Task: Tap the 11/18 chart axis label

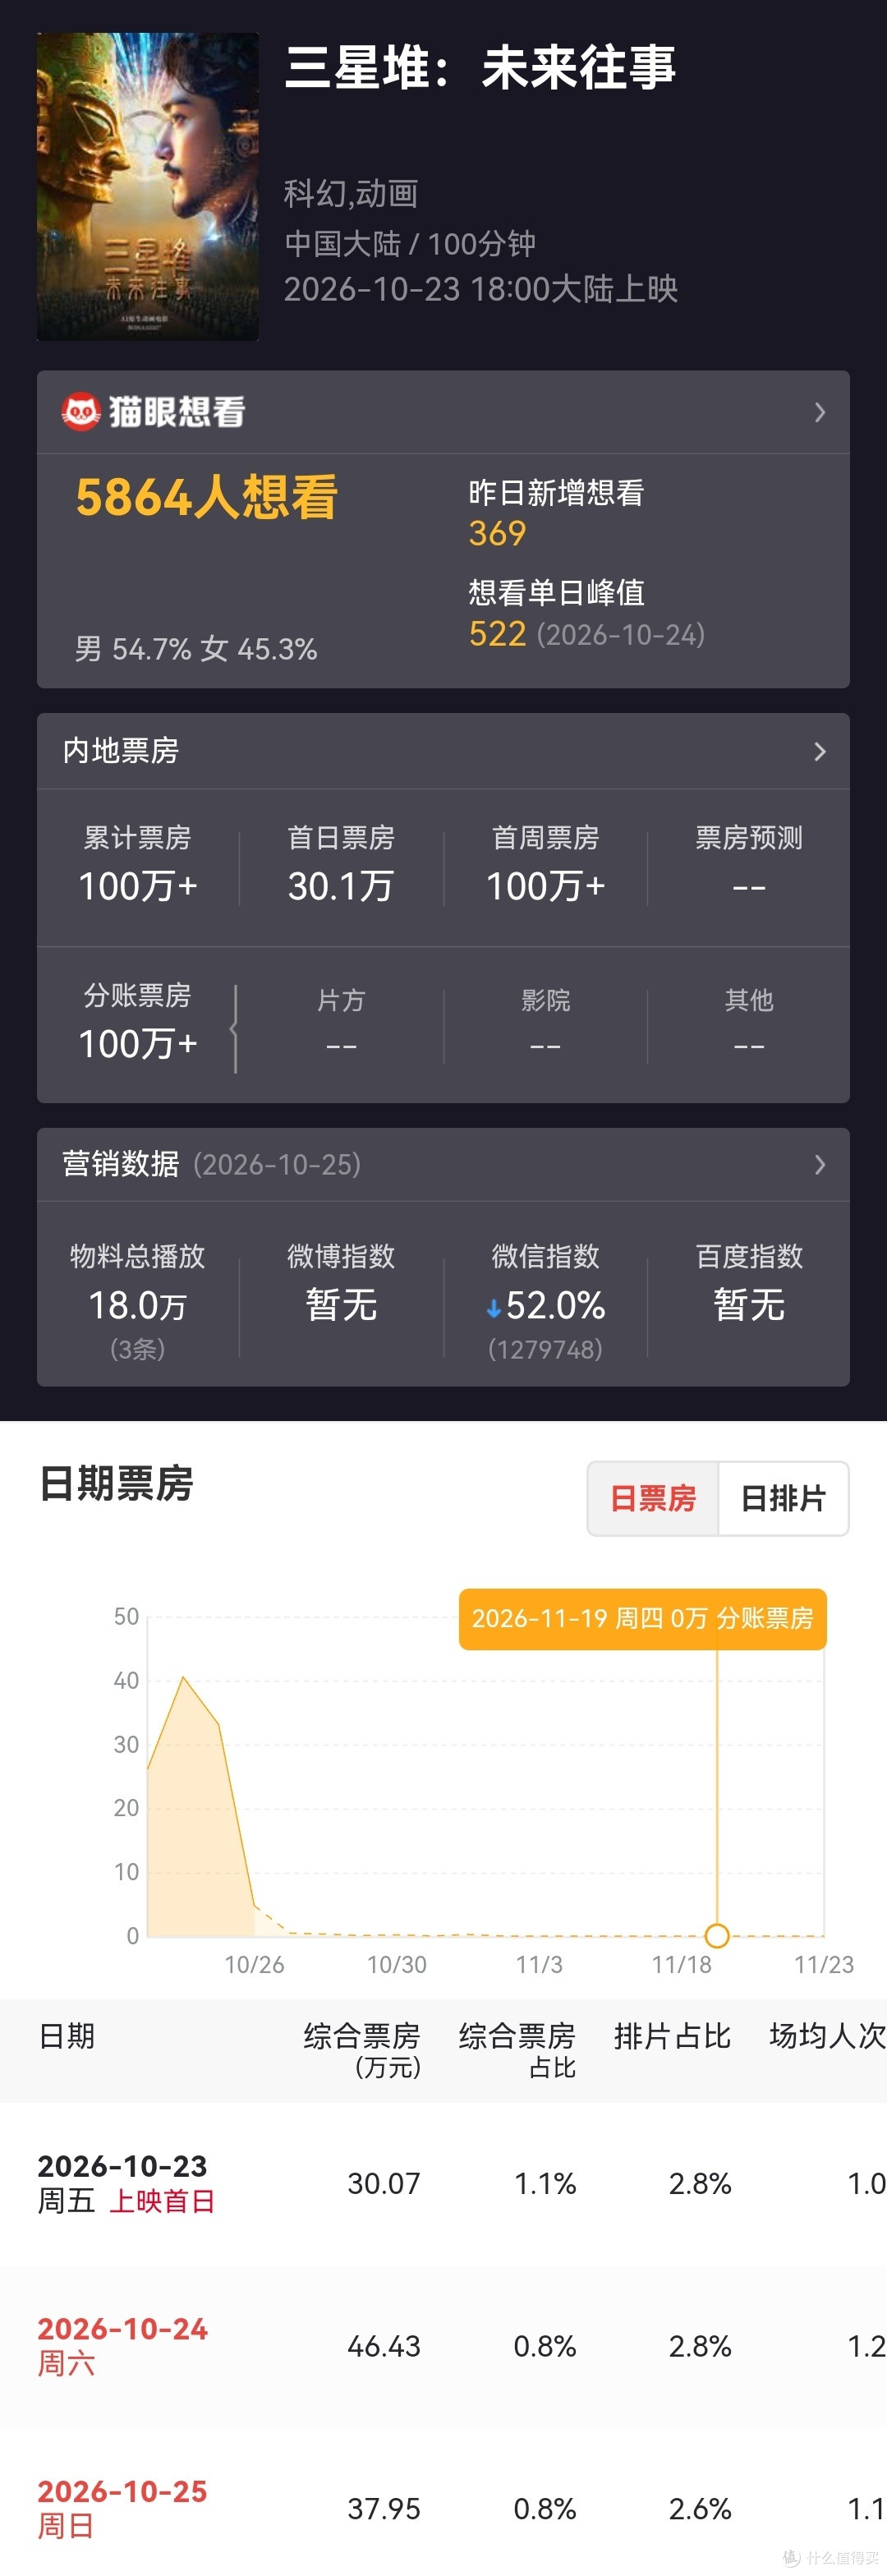Action: 682,1965
